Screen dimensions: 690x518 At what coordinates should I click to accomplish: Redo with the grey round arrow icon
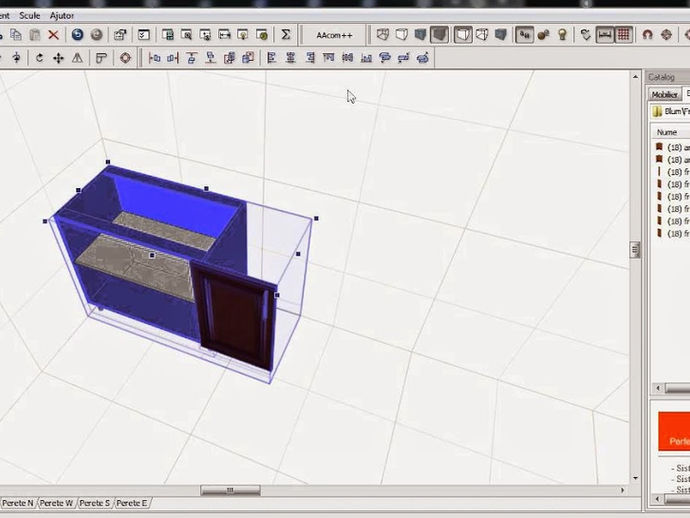pos(96,34)
